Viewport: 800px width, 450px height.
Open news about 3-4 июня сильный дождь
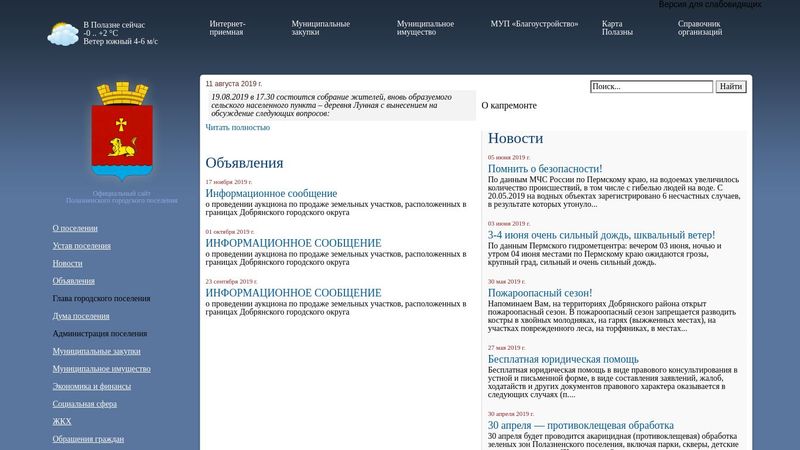click(x=602, y=235)
